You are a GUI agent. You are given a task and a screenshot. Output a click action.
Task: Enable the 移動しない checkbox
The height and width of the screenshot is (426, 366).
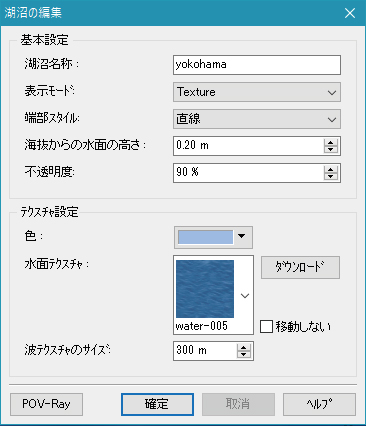266,327
